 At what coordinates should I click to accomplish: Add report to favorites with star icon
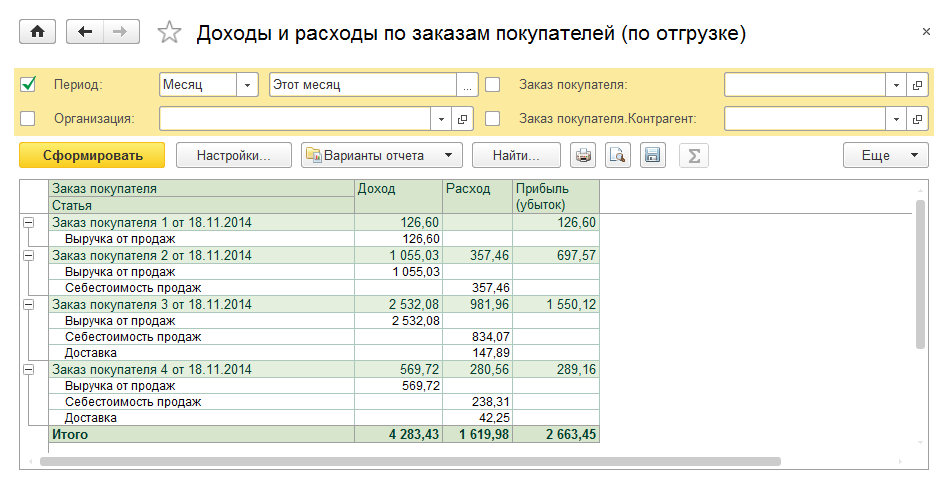click(x=170, y=33)
